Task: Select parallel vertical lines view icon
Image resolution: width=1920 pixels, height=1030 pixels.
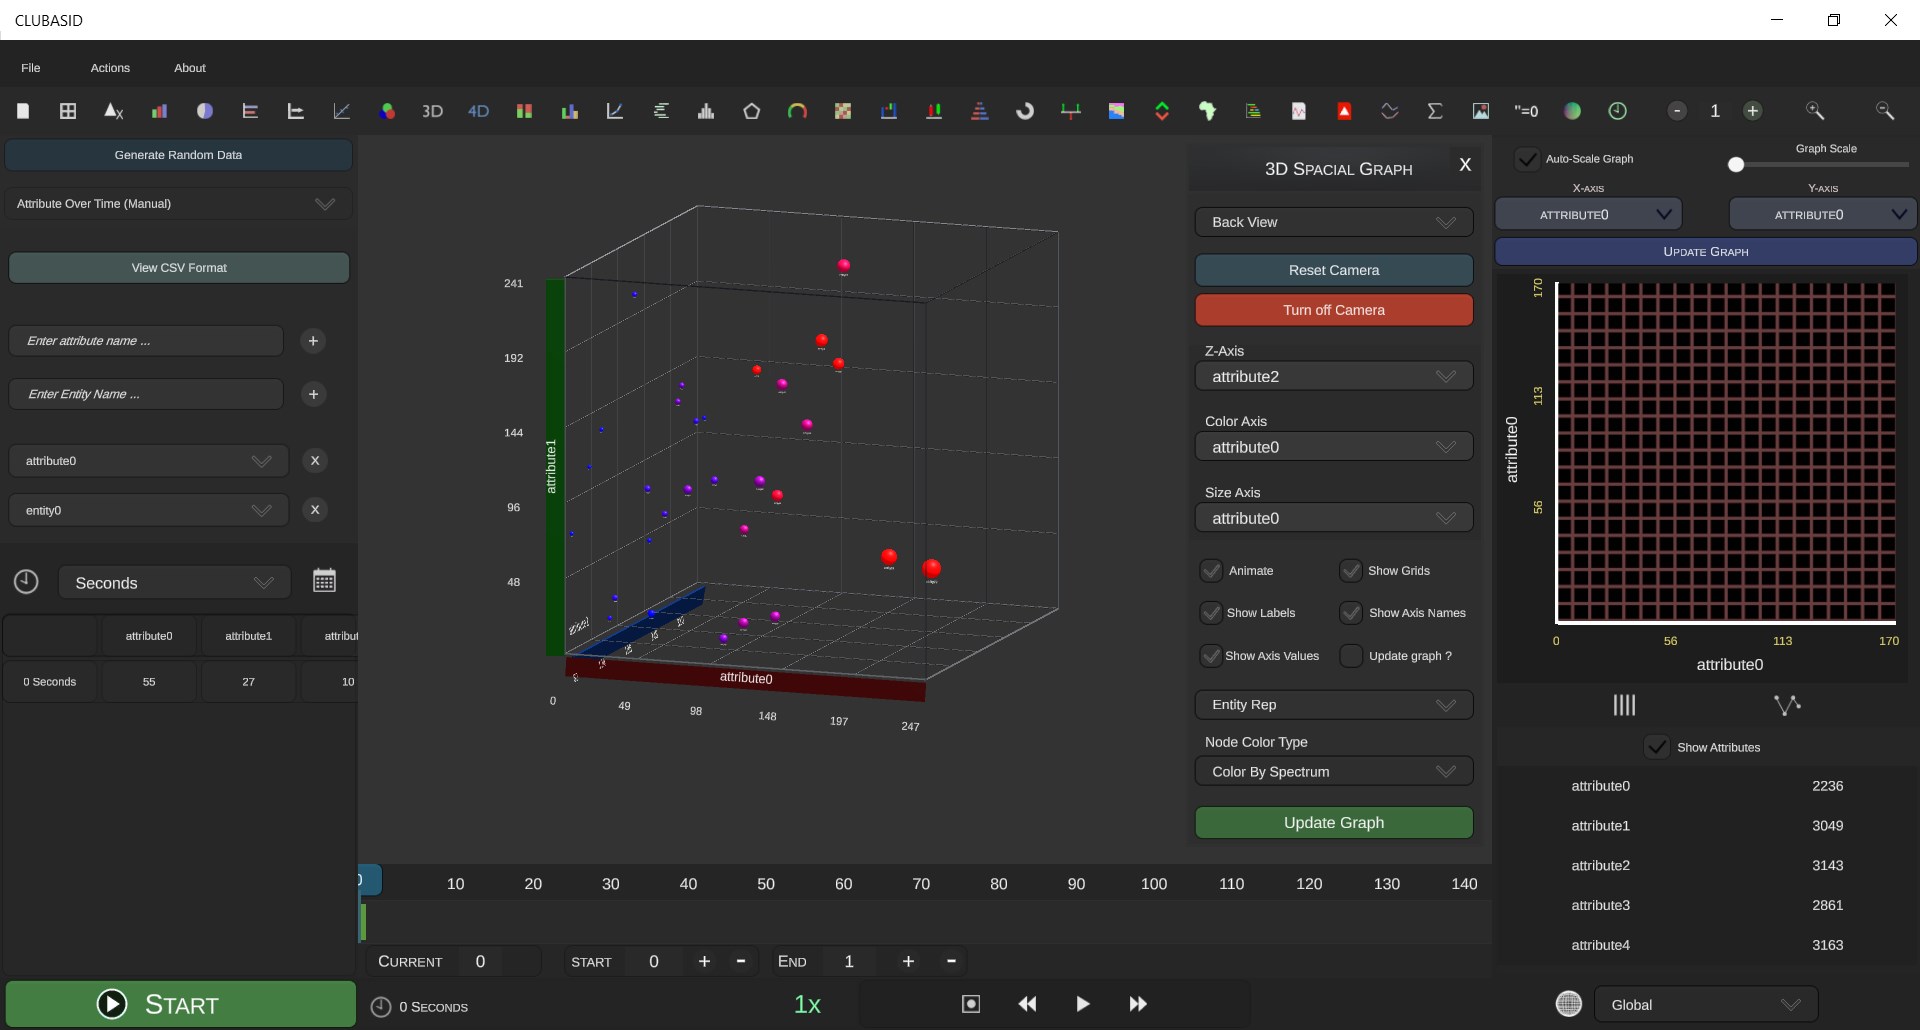Action: pyautogui.click(x=1624, y=705)
